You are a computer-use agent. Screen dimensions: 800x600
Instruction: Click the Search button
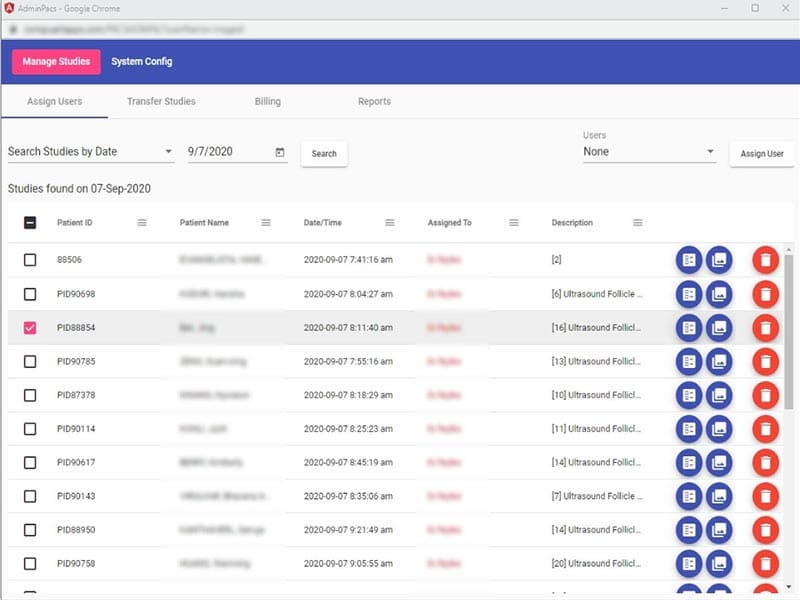[x=324, y=154]
